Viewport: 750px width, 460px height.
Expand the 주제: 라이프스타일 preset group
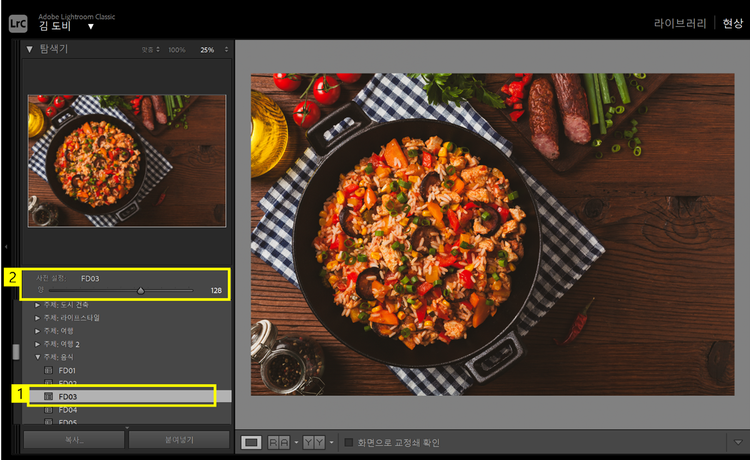pos(38,317)
